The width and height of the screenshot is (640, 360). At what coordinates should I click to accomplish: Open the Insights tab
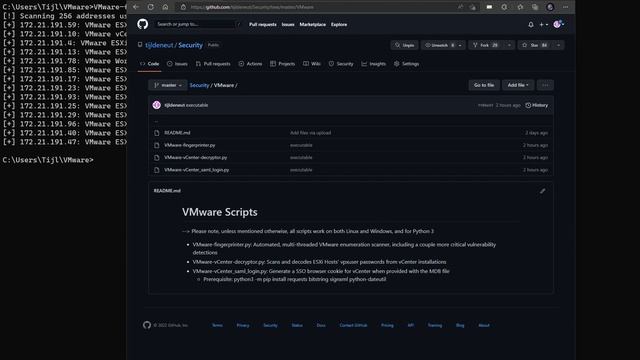pos(373,64)
